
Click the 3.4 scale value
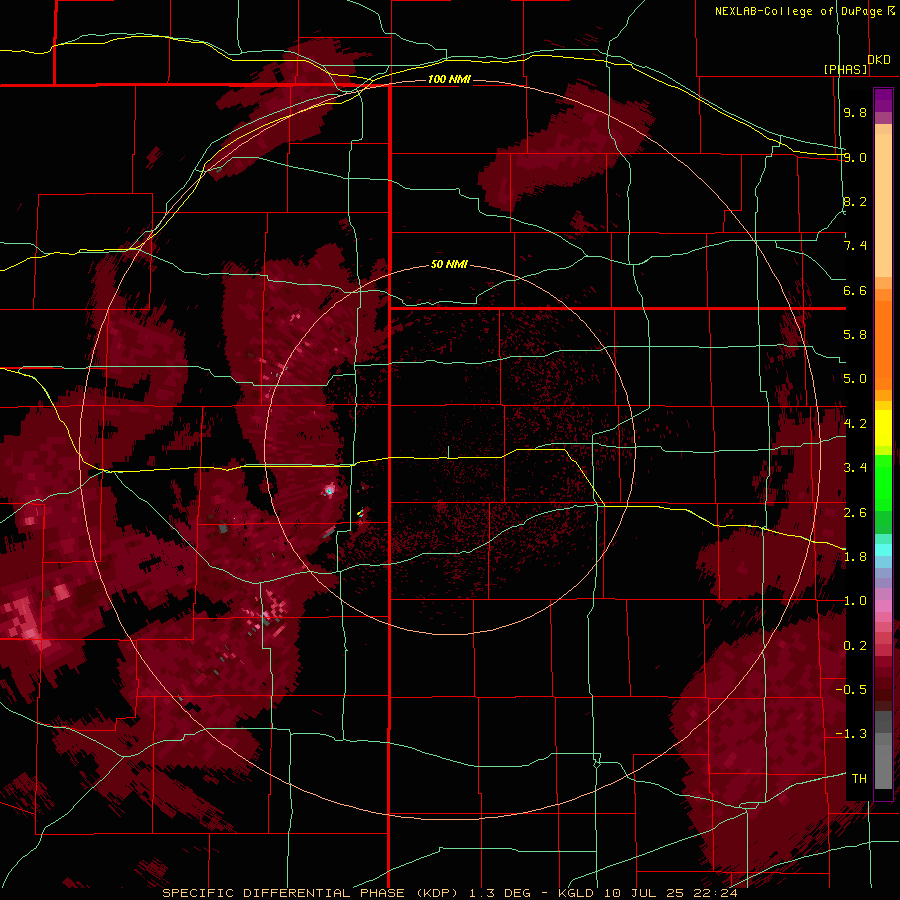tap(855, 468)
